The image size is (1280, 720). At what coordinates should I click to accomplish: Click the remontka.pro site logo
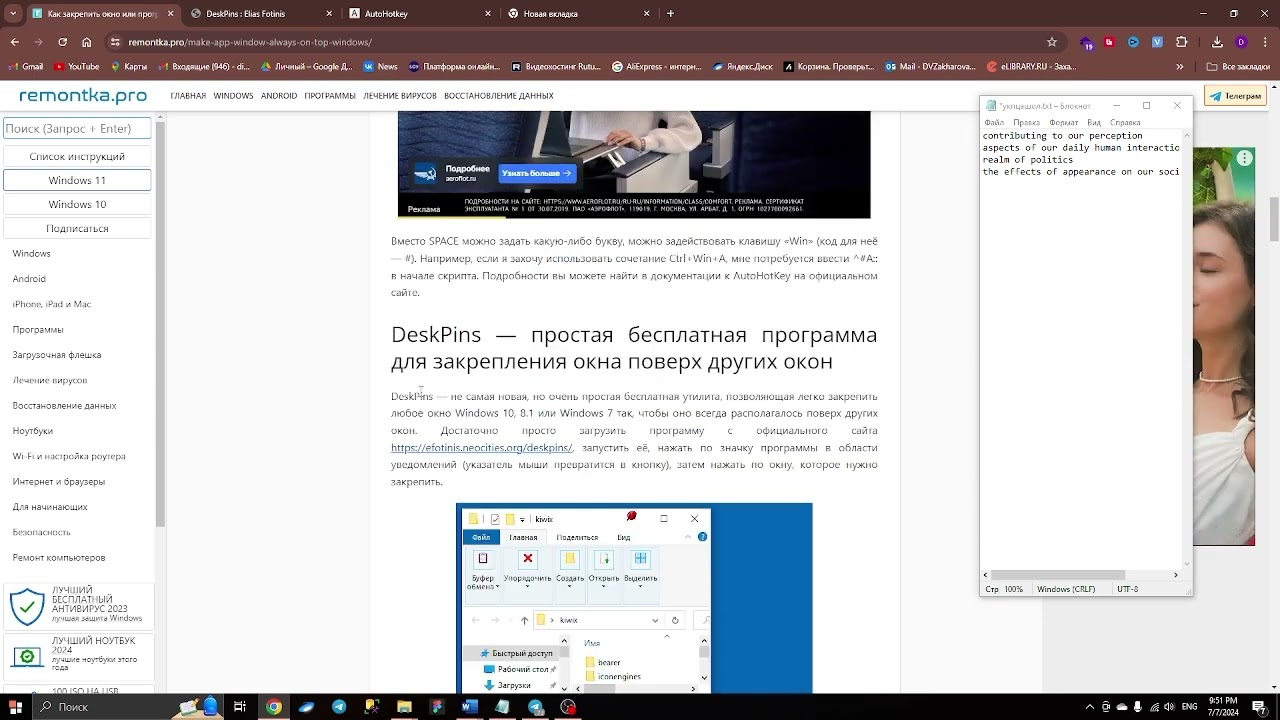(83, 96)
